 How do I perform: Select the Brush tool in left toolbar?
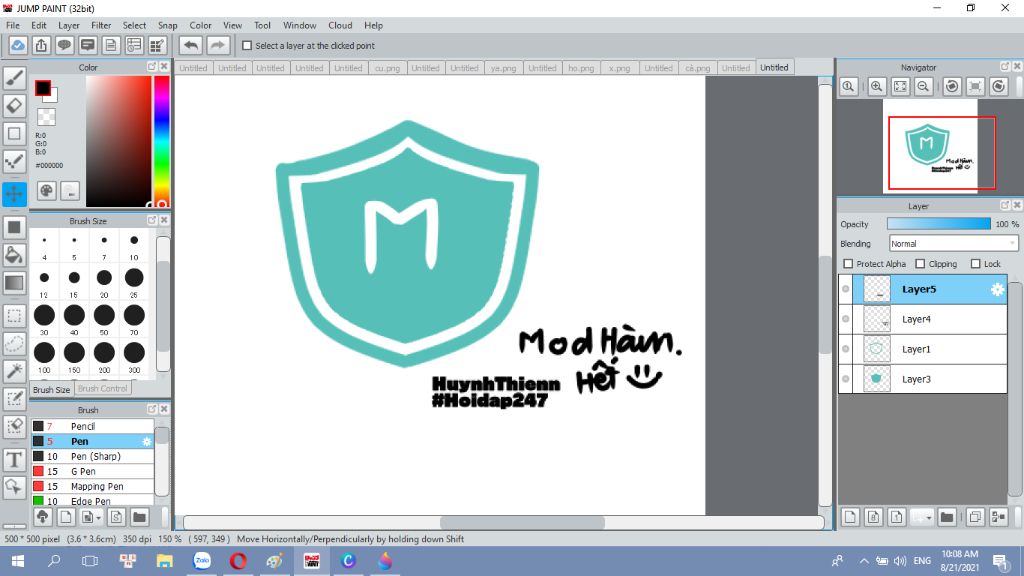pos(14,78)
